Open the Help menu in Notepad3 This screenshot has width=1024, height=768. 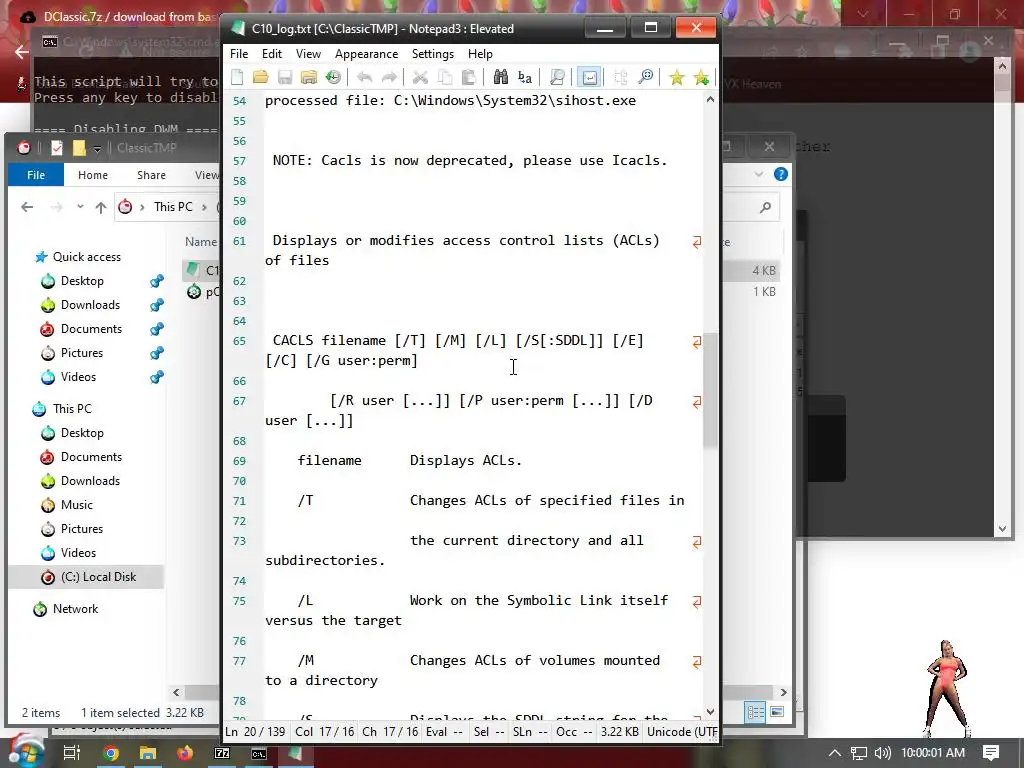point(480,54)
